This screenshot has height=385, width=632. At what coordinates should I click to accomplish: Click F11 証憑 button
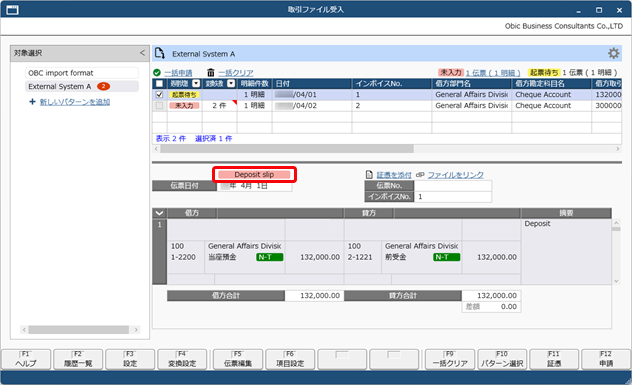[554, 359]
